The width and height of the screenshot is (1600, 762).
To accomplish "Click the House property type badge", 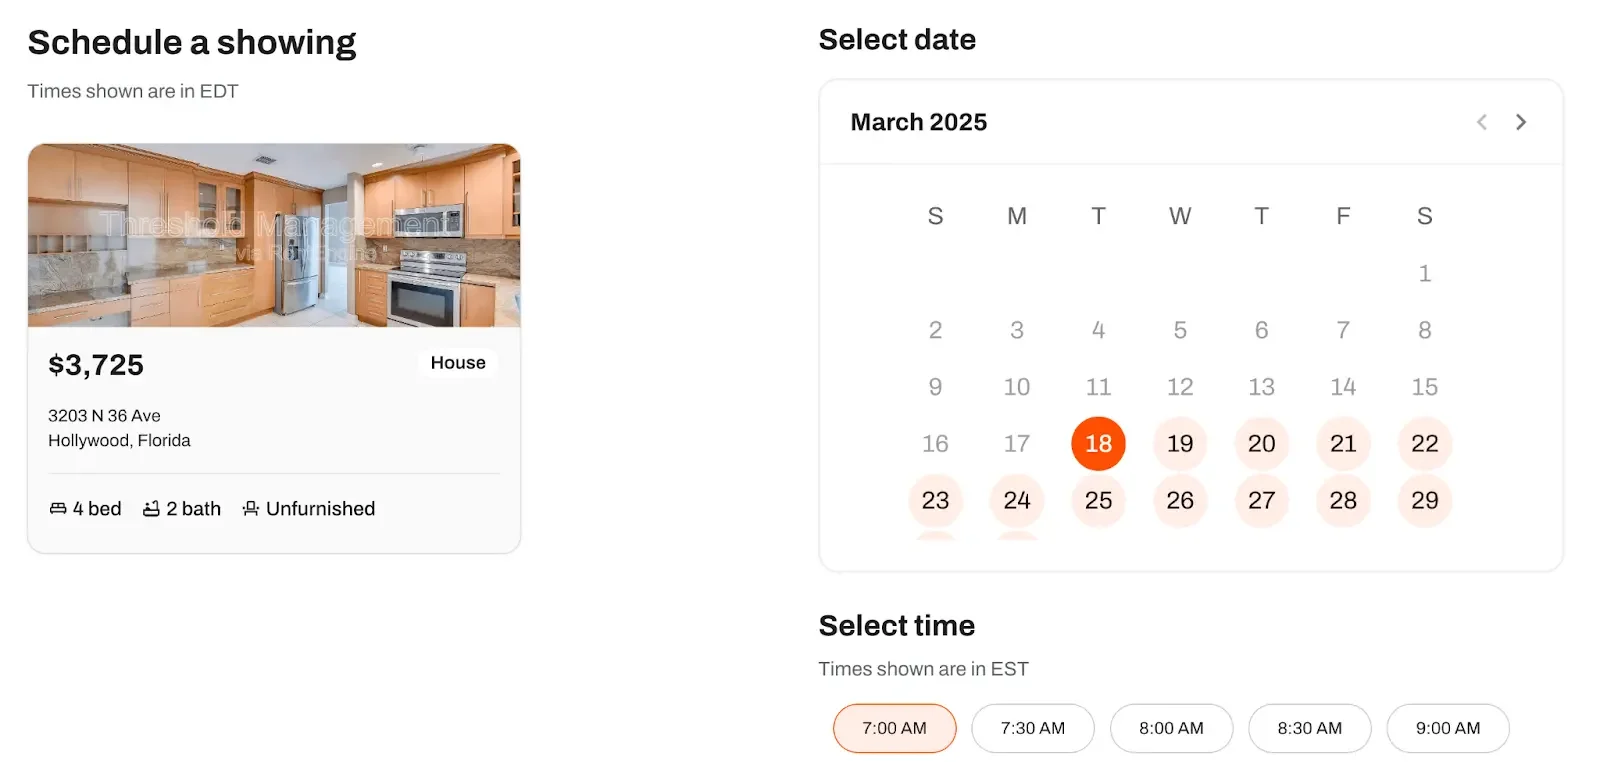I will pyautogui.click(x=458, y=363).
